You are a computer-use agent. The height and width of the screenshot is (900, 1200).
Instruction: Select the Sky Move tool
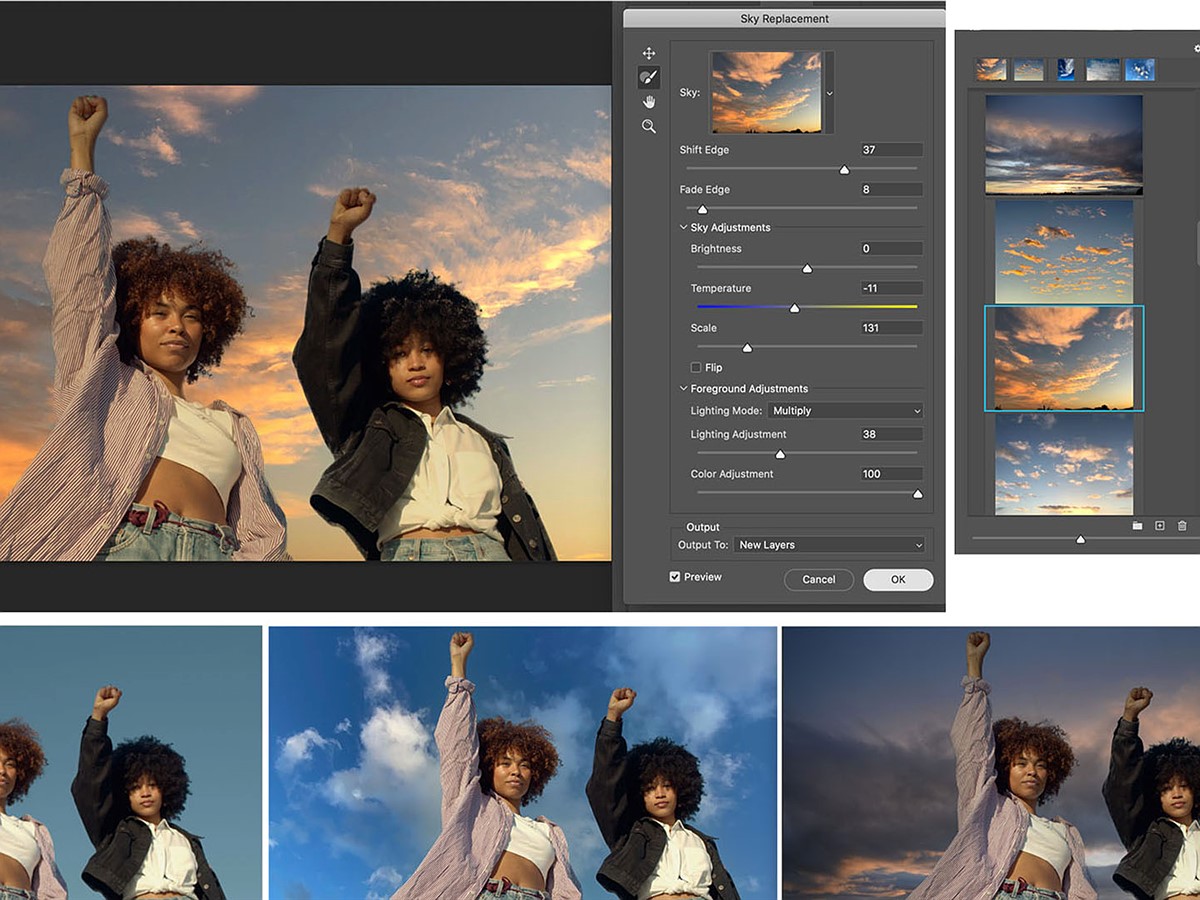[x=649, y=53]
